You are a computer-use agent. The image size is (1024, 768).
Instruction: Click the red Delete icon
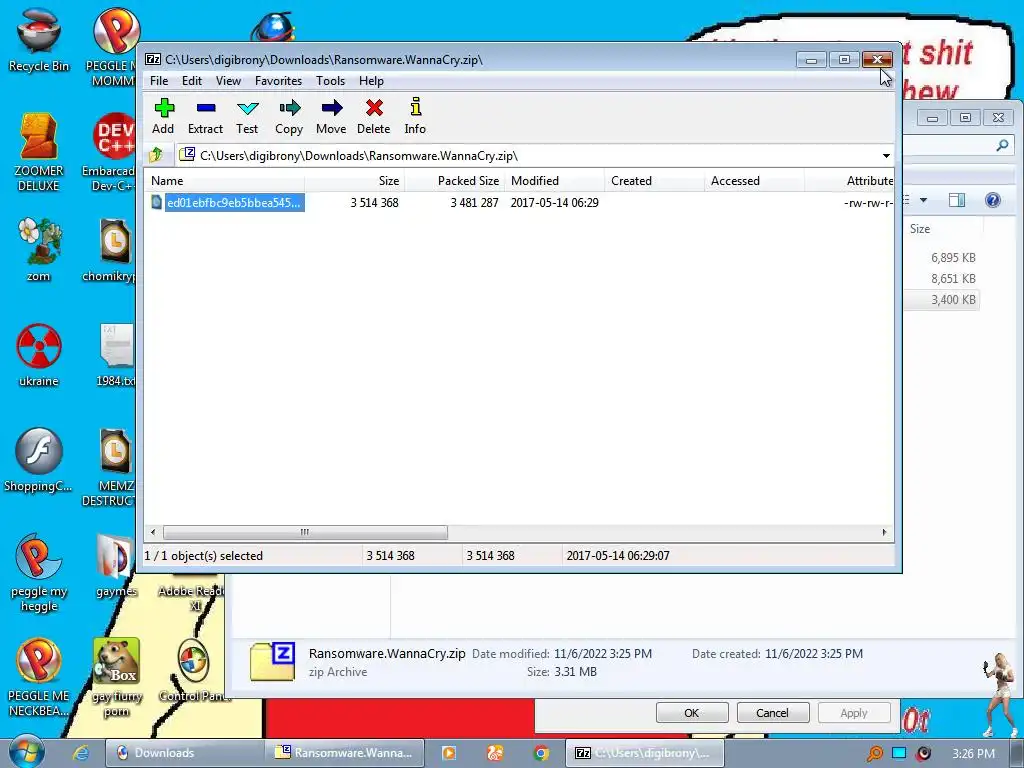374,116
